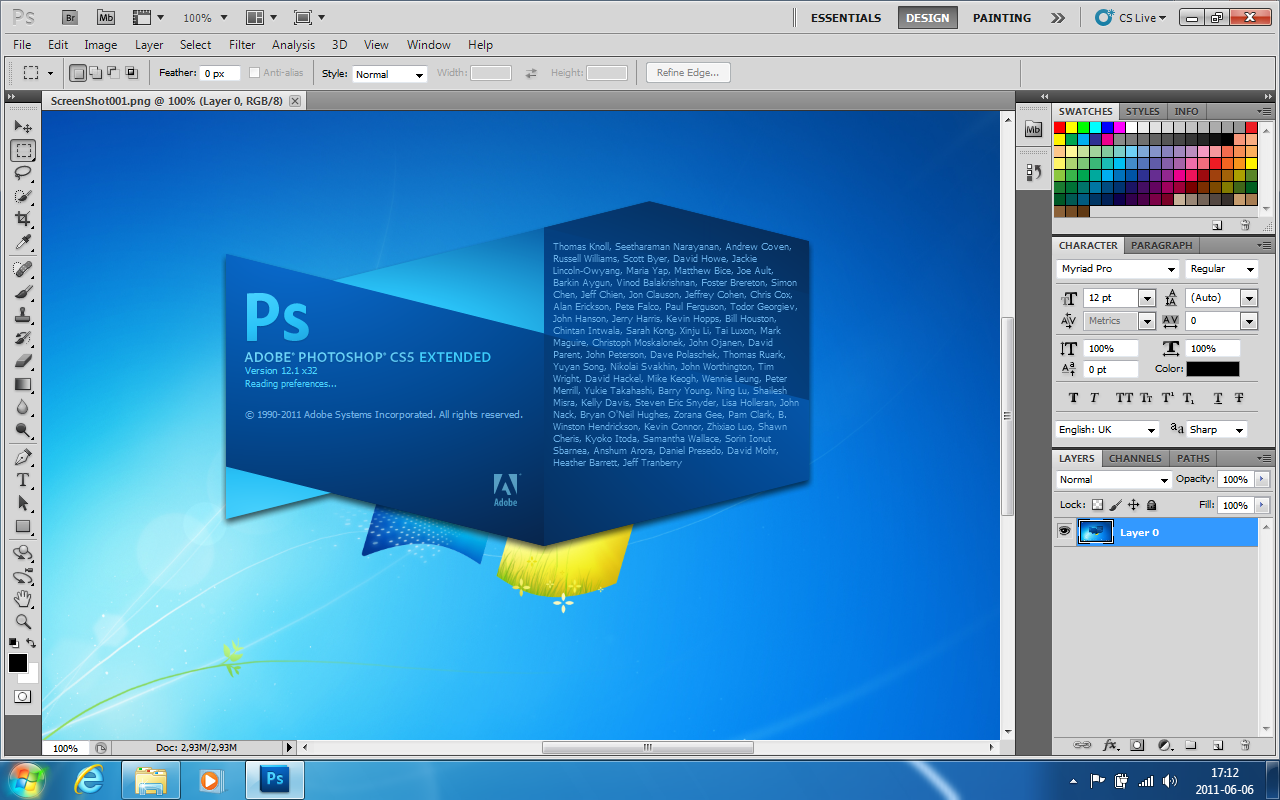
Task: Switch to the Painting workspace
Action: click(1001, 18)
